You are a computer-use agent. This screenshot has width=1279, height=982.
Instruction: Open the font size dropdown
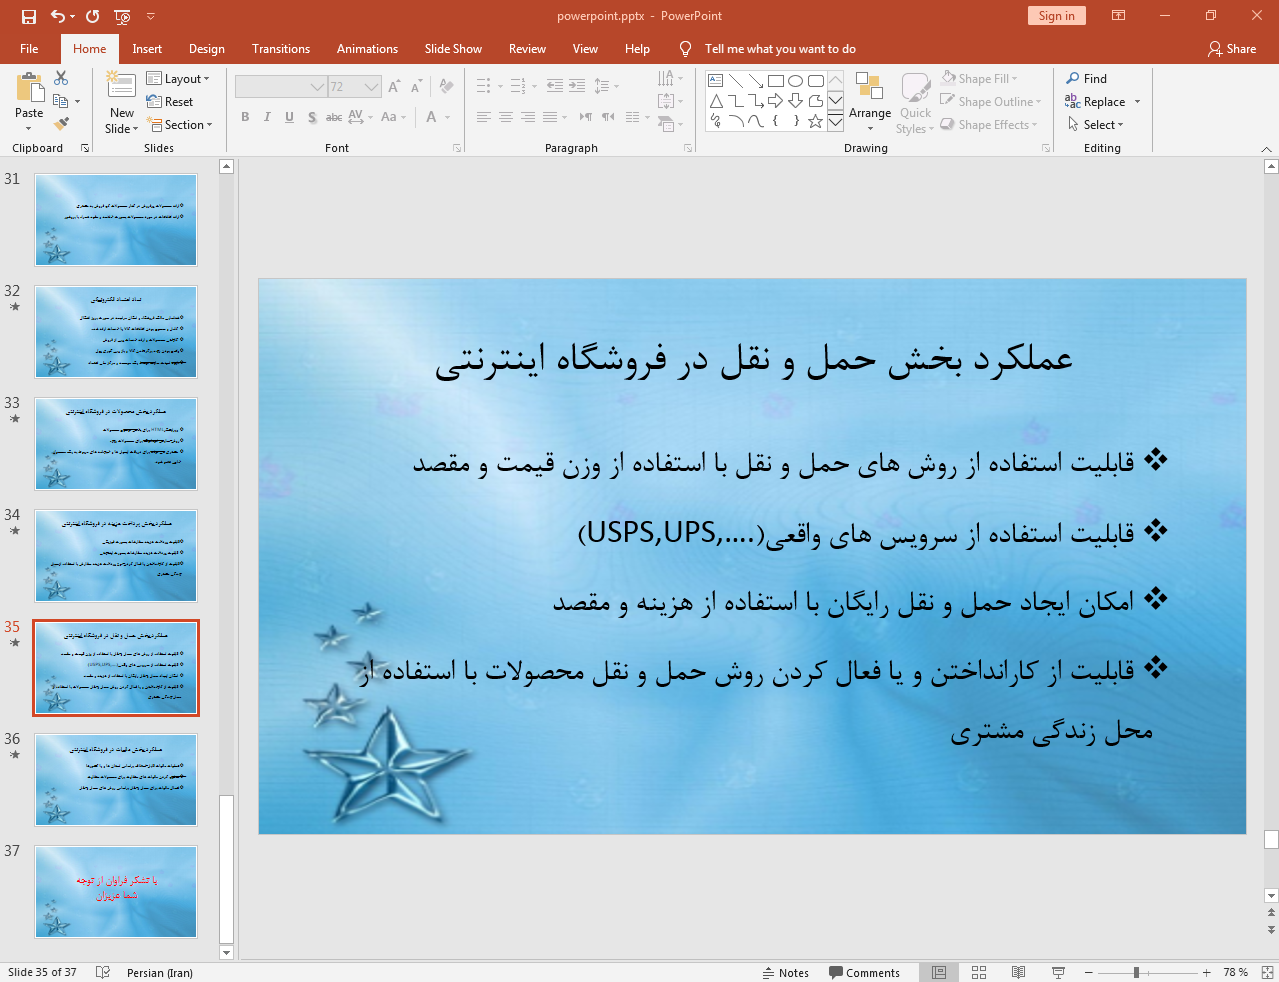[x=371, y=87]
